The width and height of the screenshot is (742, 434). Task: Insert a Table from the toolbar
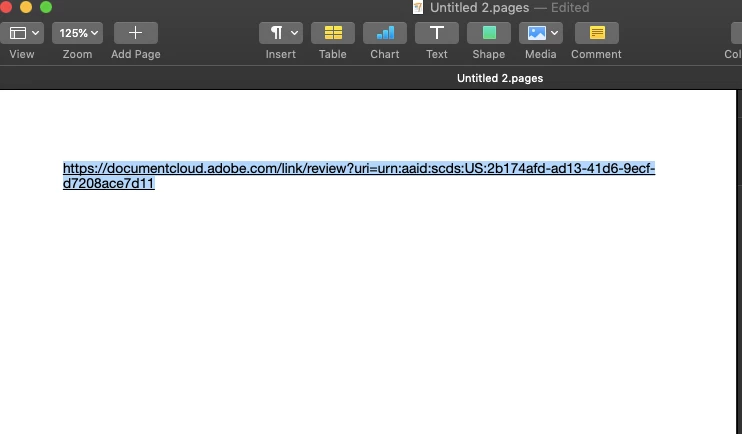coord(333,33)
